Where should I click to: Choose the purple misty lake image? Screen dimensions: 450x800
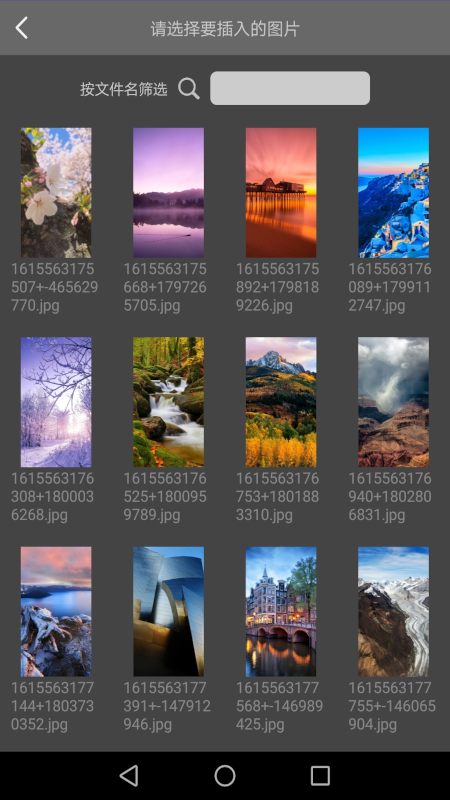(x=168, y=193)
